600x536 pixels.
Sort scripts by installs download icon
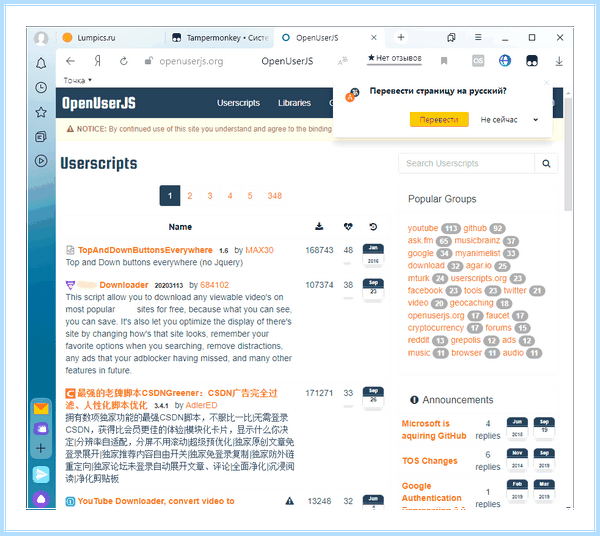click(x=319, y=226)
